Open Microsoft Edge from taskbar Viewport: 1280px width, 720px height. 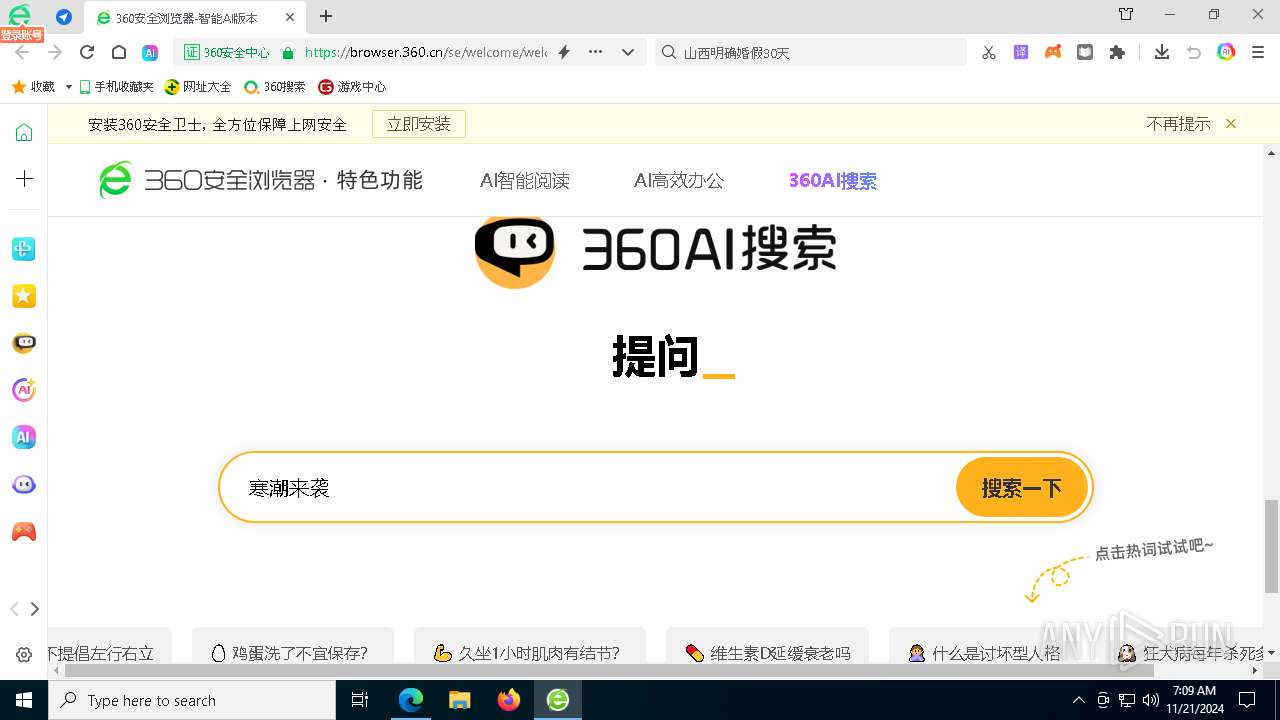(x=411, y=700)
